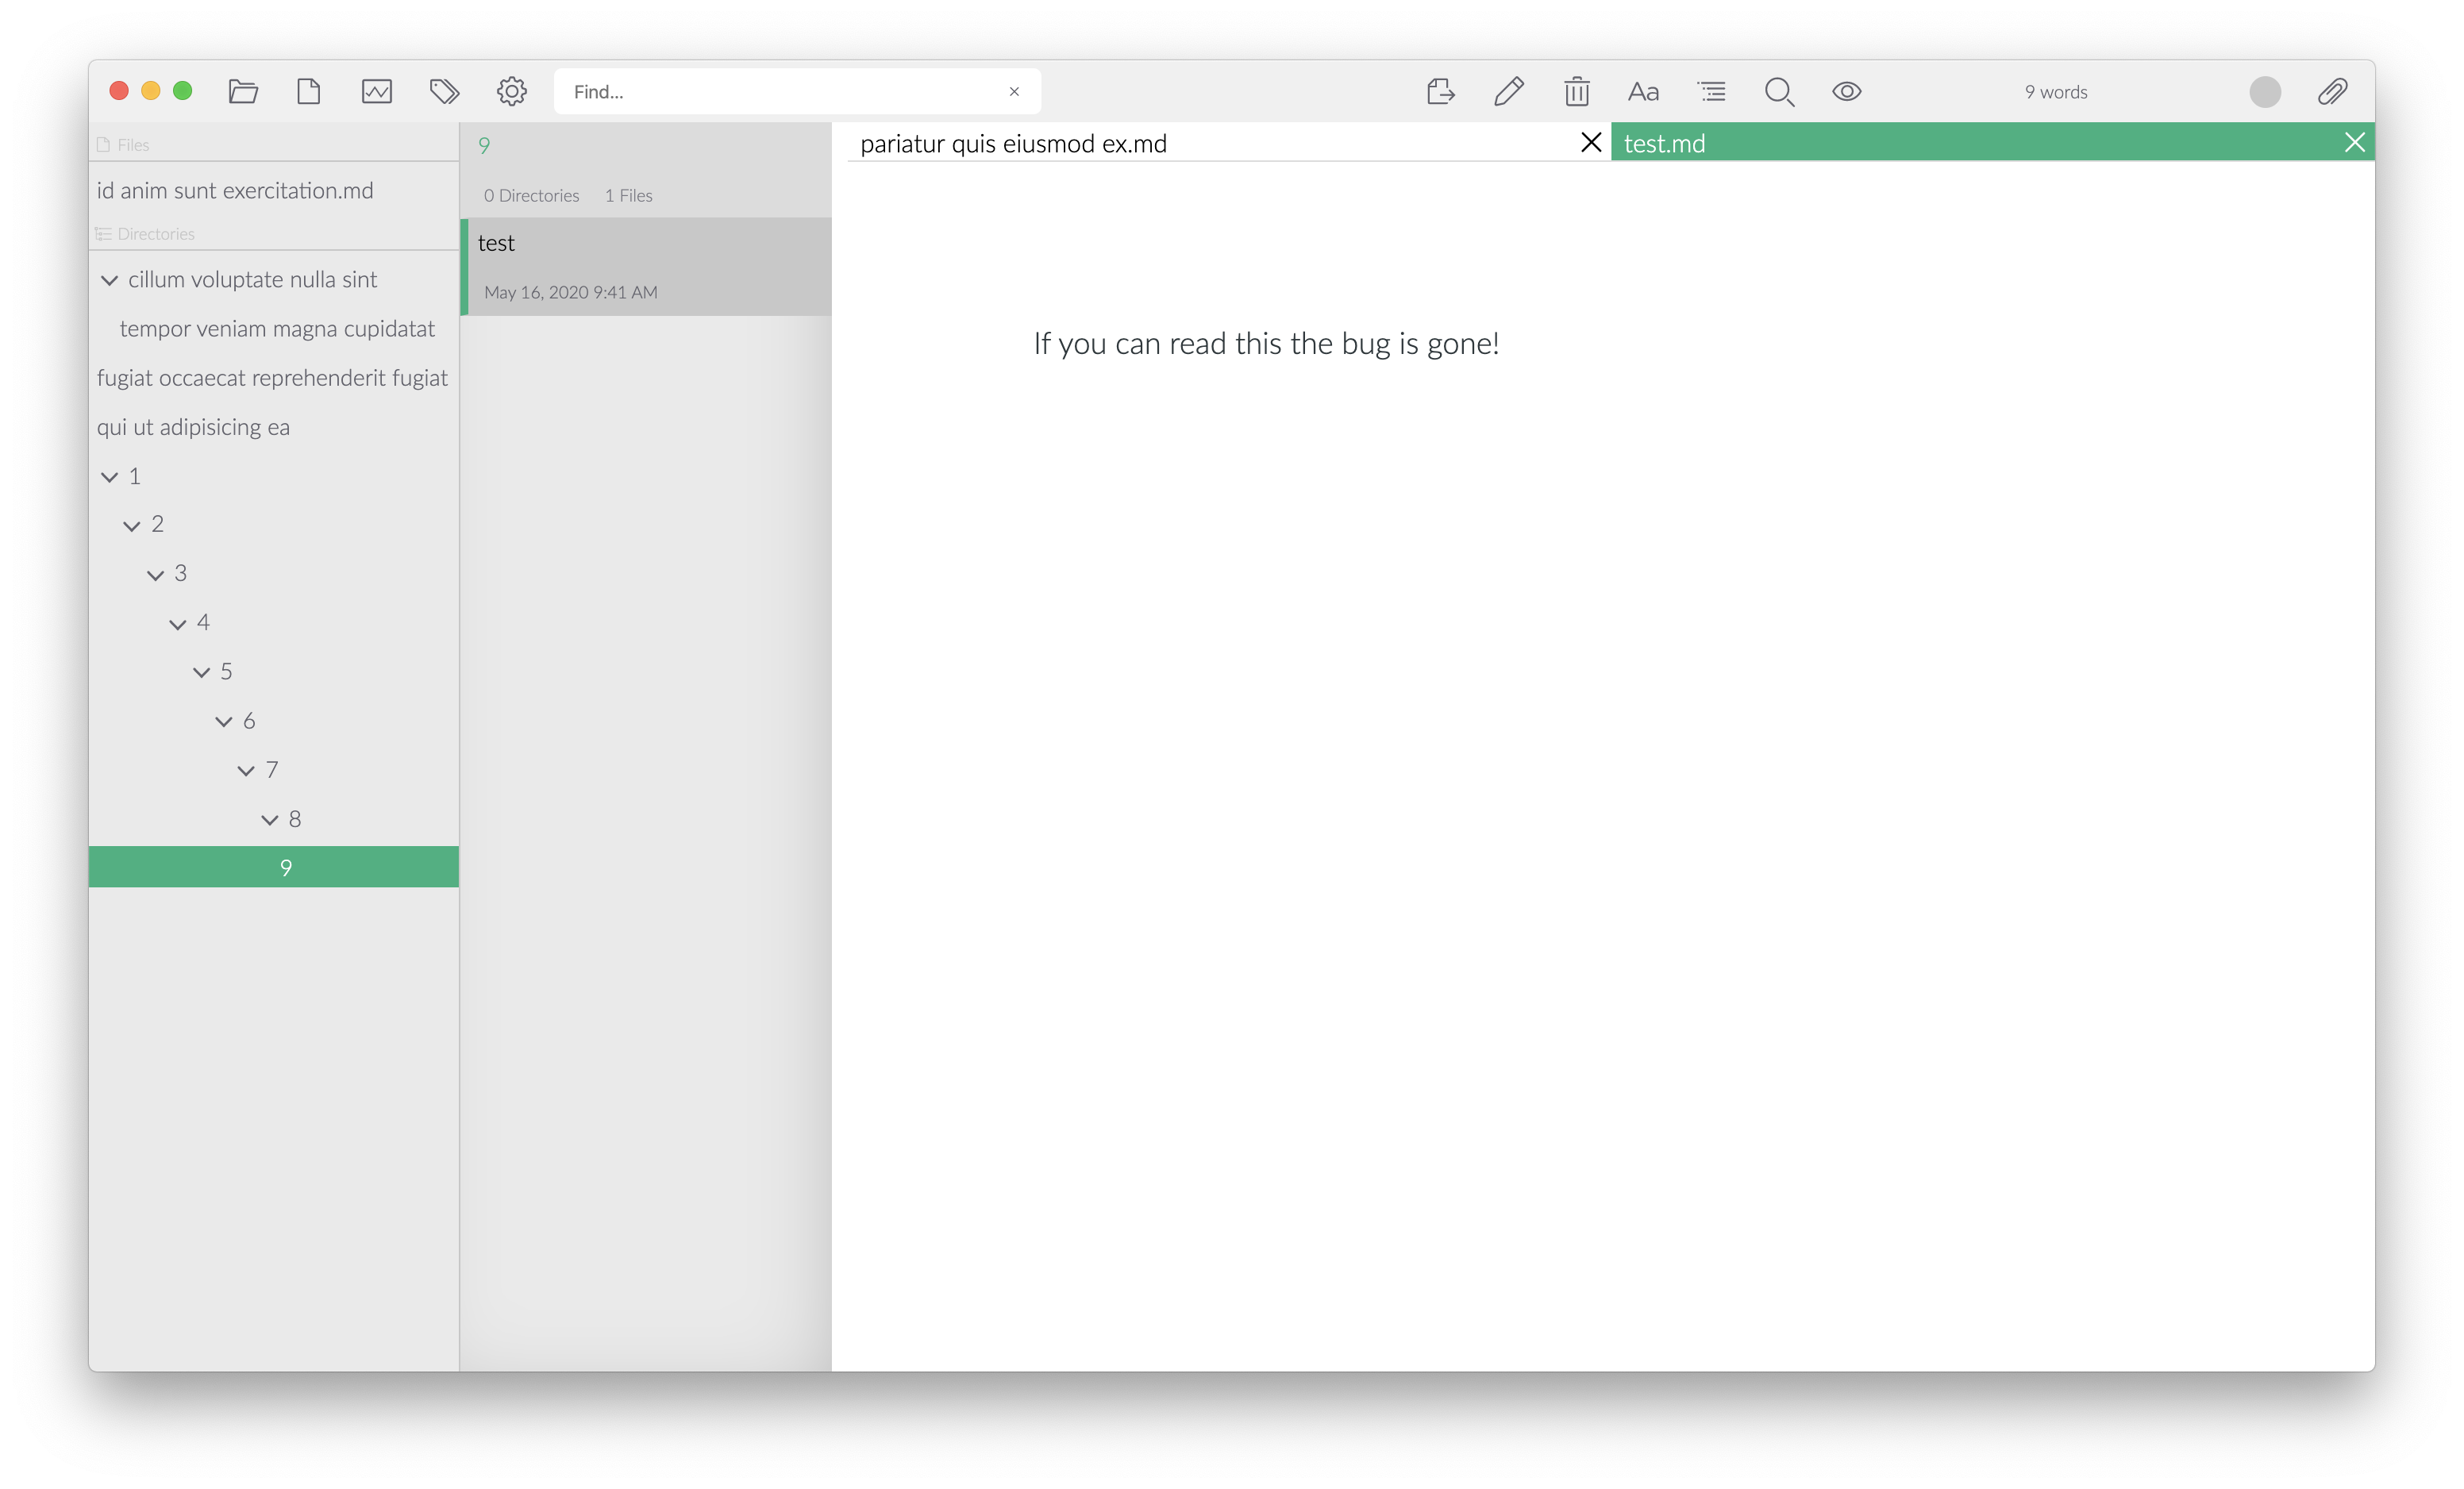Image resolution: width=2464 pixels, height=1489 pixels.
Task: Open the tag manager icon
Action: point(444,91)
